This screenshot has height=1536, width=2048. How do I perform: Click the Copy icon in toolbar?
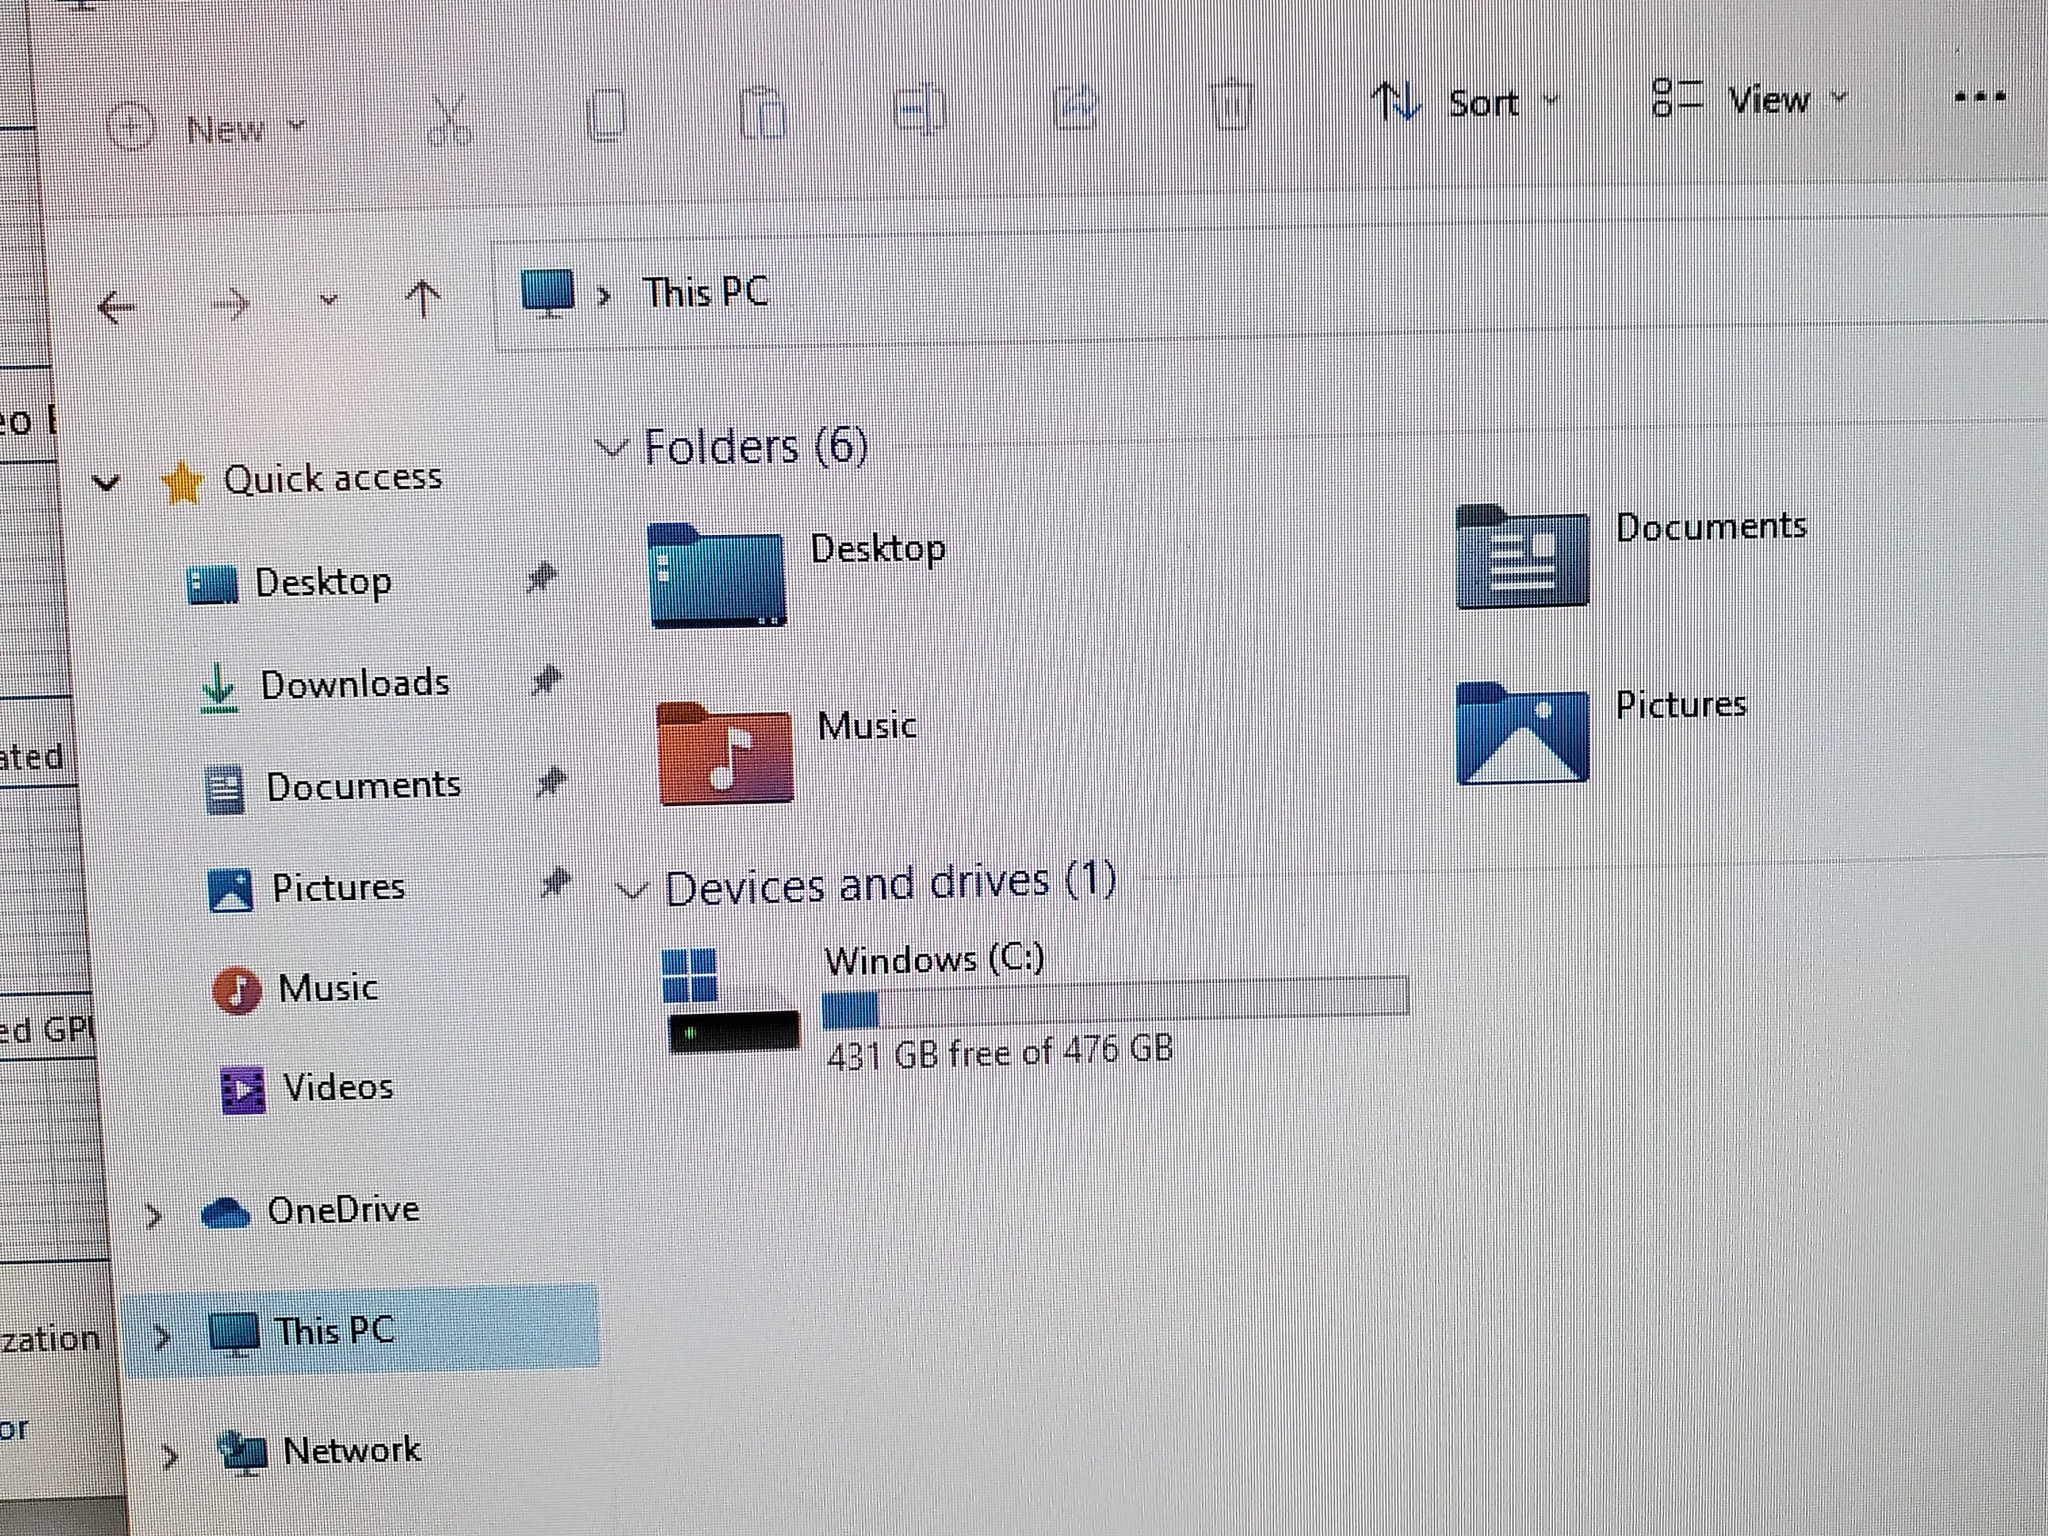pos(607,115)
